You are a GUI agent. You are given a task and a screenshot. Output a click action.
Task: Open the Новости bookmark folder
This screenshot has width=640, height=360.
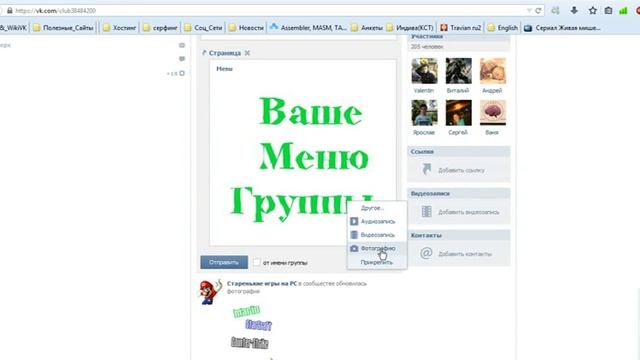coord(247,28)
